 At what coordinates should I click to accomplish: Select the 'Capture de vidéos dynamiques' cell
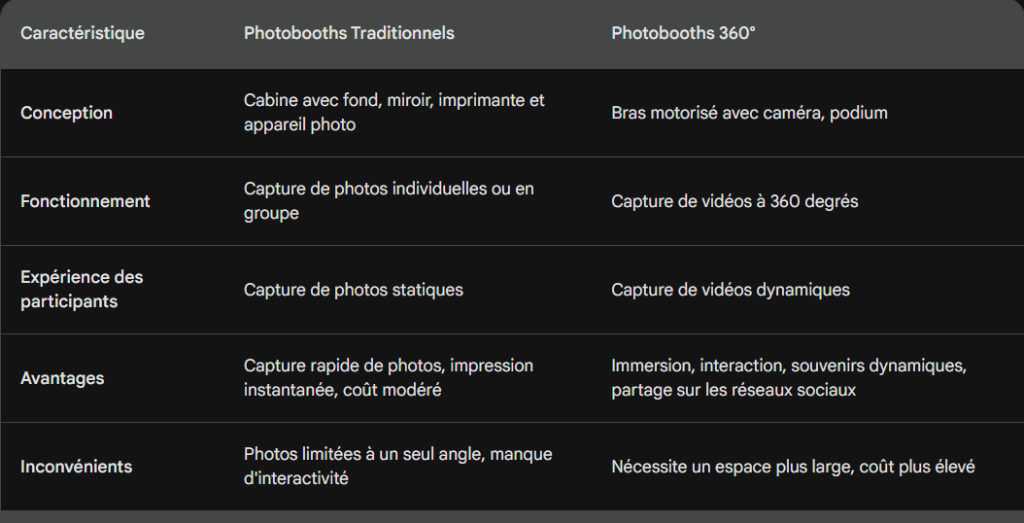[730, 290]
